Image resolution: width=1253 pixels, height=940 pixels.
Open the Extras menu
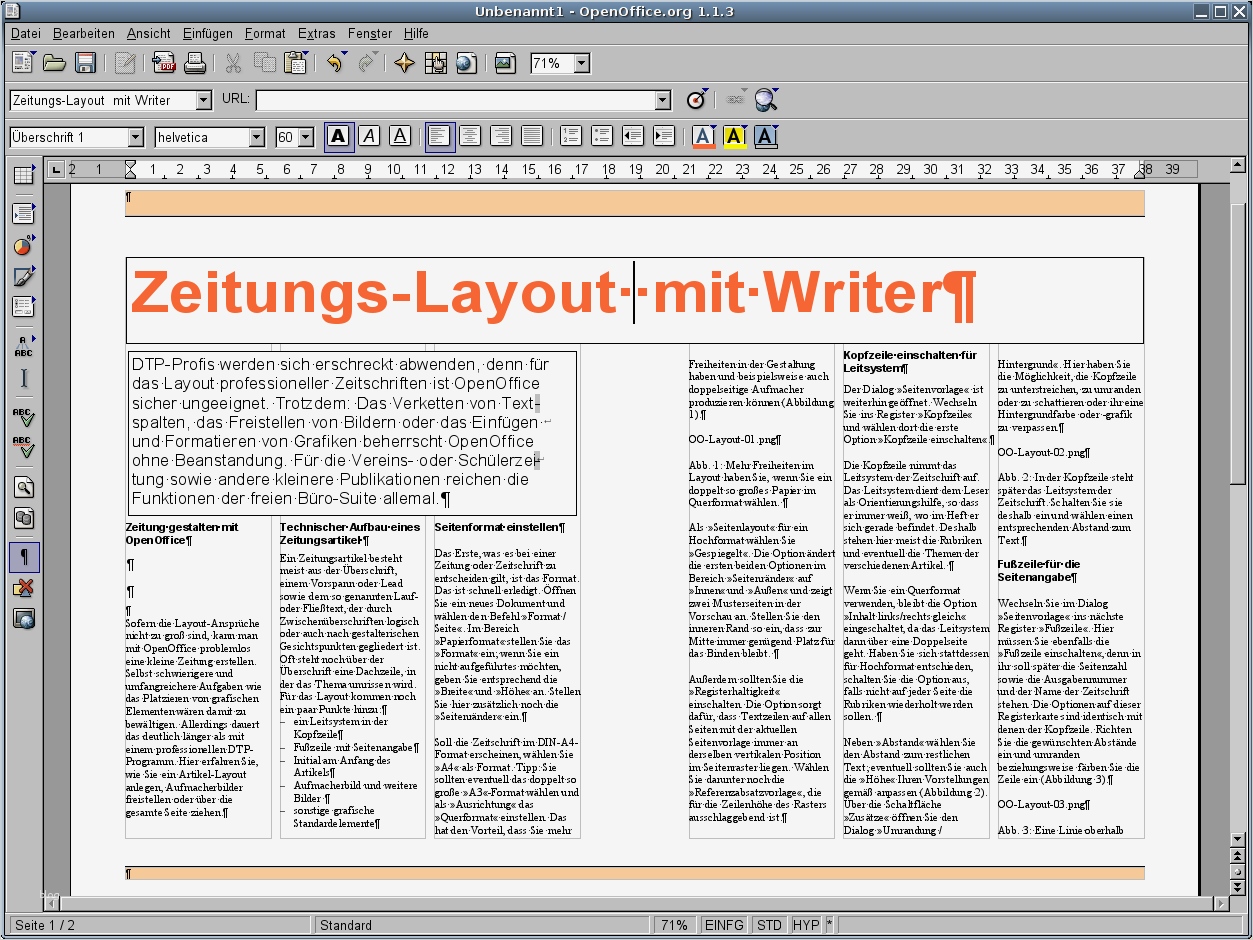[316, 33]
